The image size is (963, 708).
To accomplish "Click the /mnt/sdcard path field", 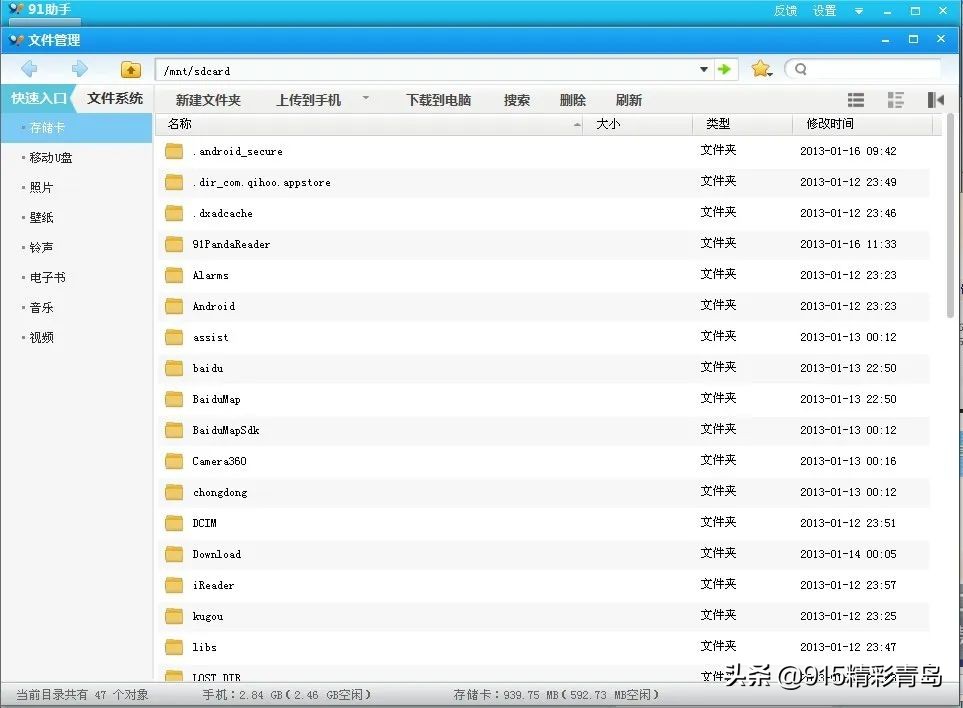I will coord(427,70).
